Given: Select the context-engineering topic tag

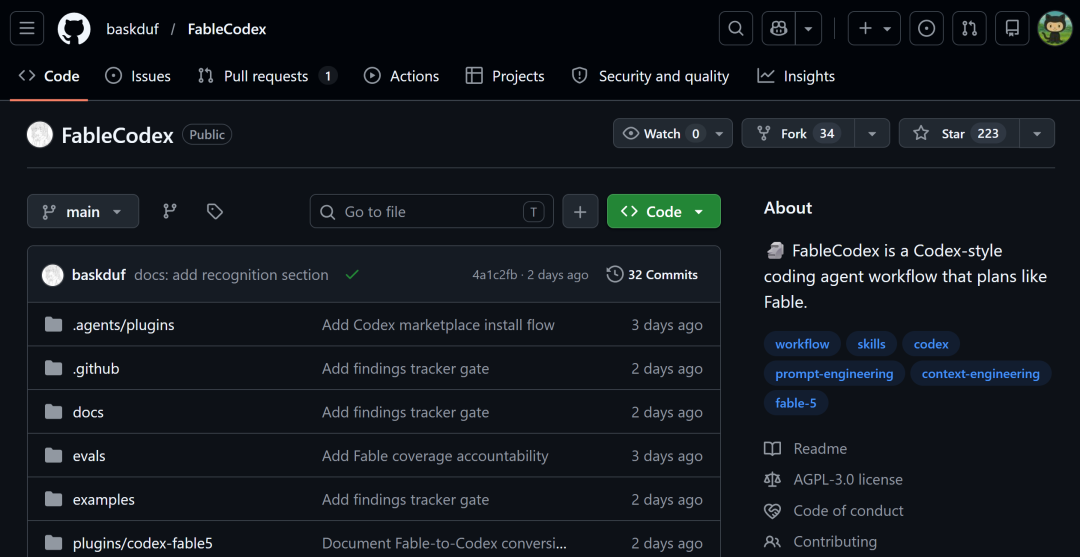Looking at the screenshot, I should [x=981, y=373].
